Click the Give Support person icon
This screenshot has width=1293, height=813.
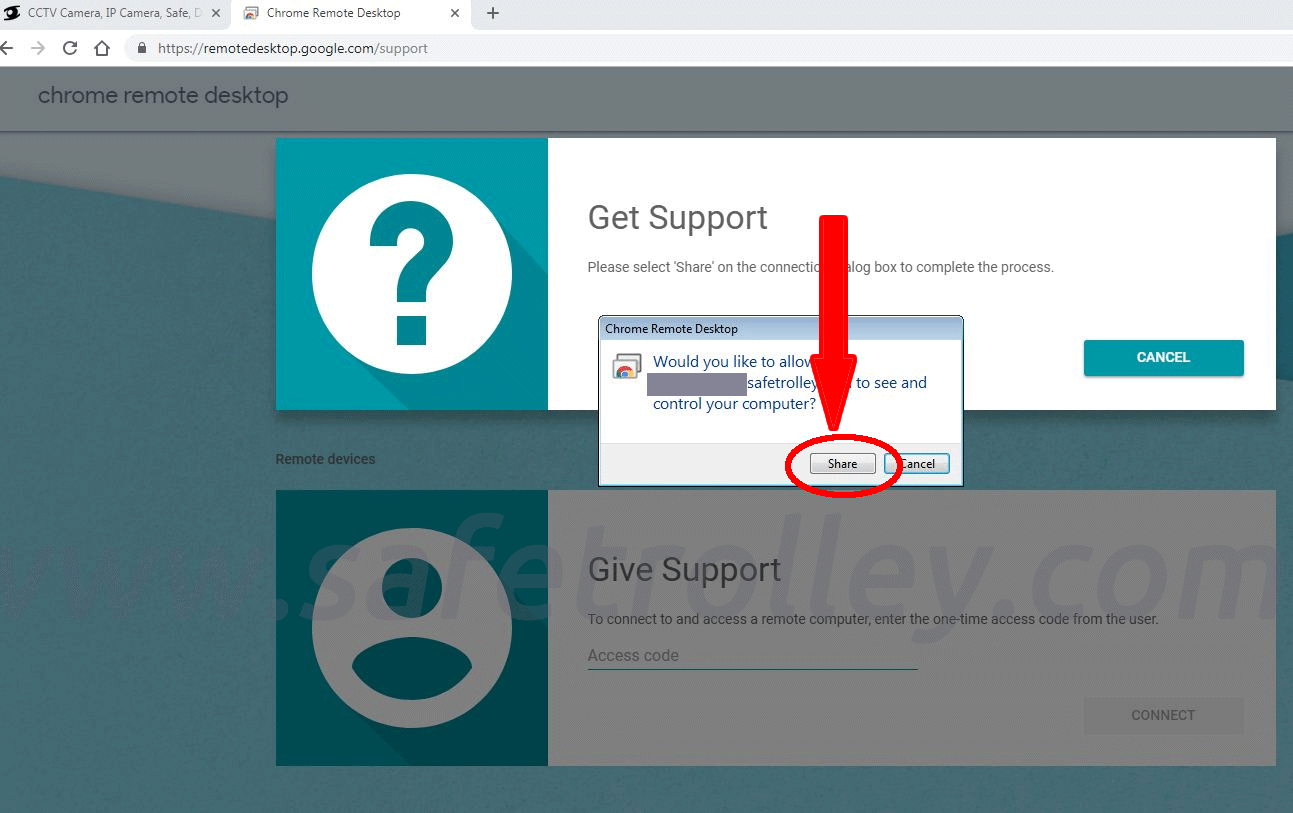click(412, 628)
